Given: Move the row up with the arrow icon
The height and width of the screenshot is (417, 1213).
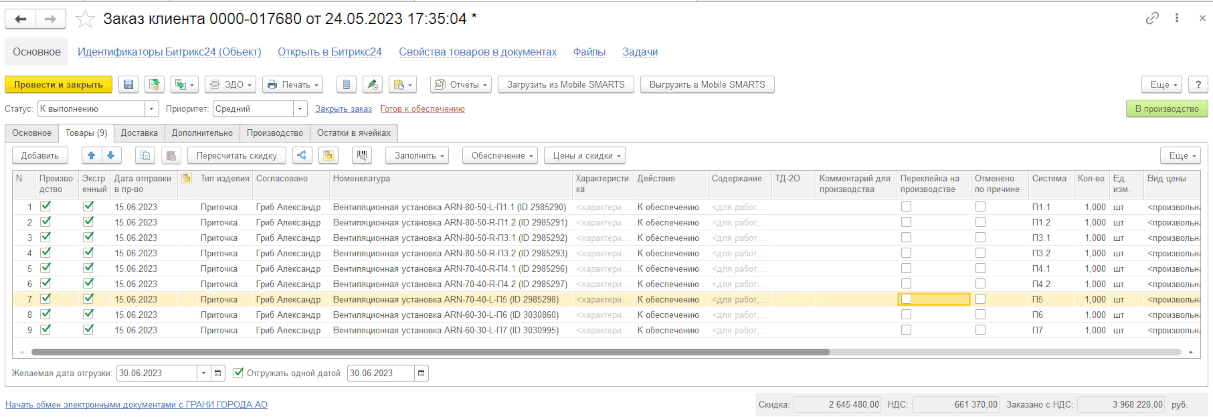Looking at the screenshot, I should (x=91, y=155).
